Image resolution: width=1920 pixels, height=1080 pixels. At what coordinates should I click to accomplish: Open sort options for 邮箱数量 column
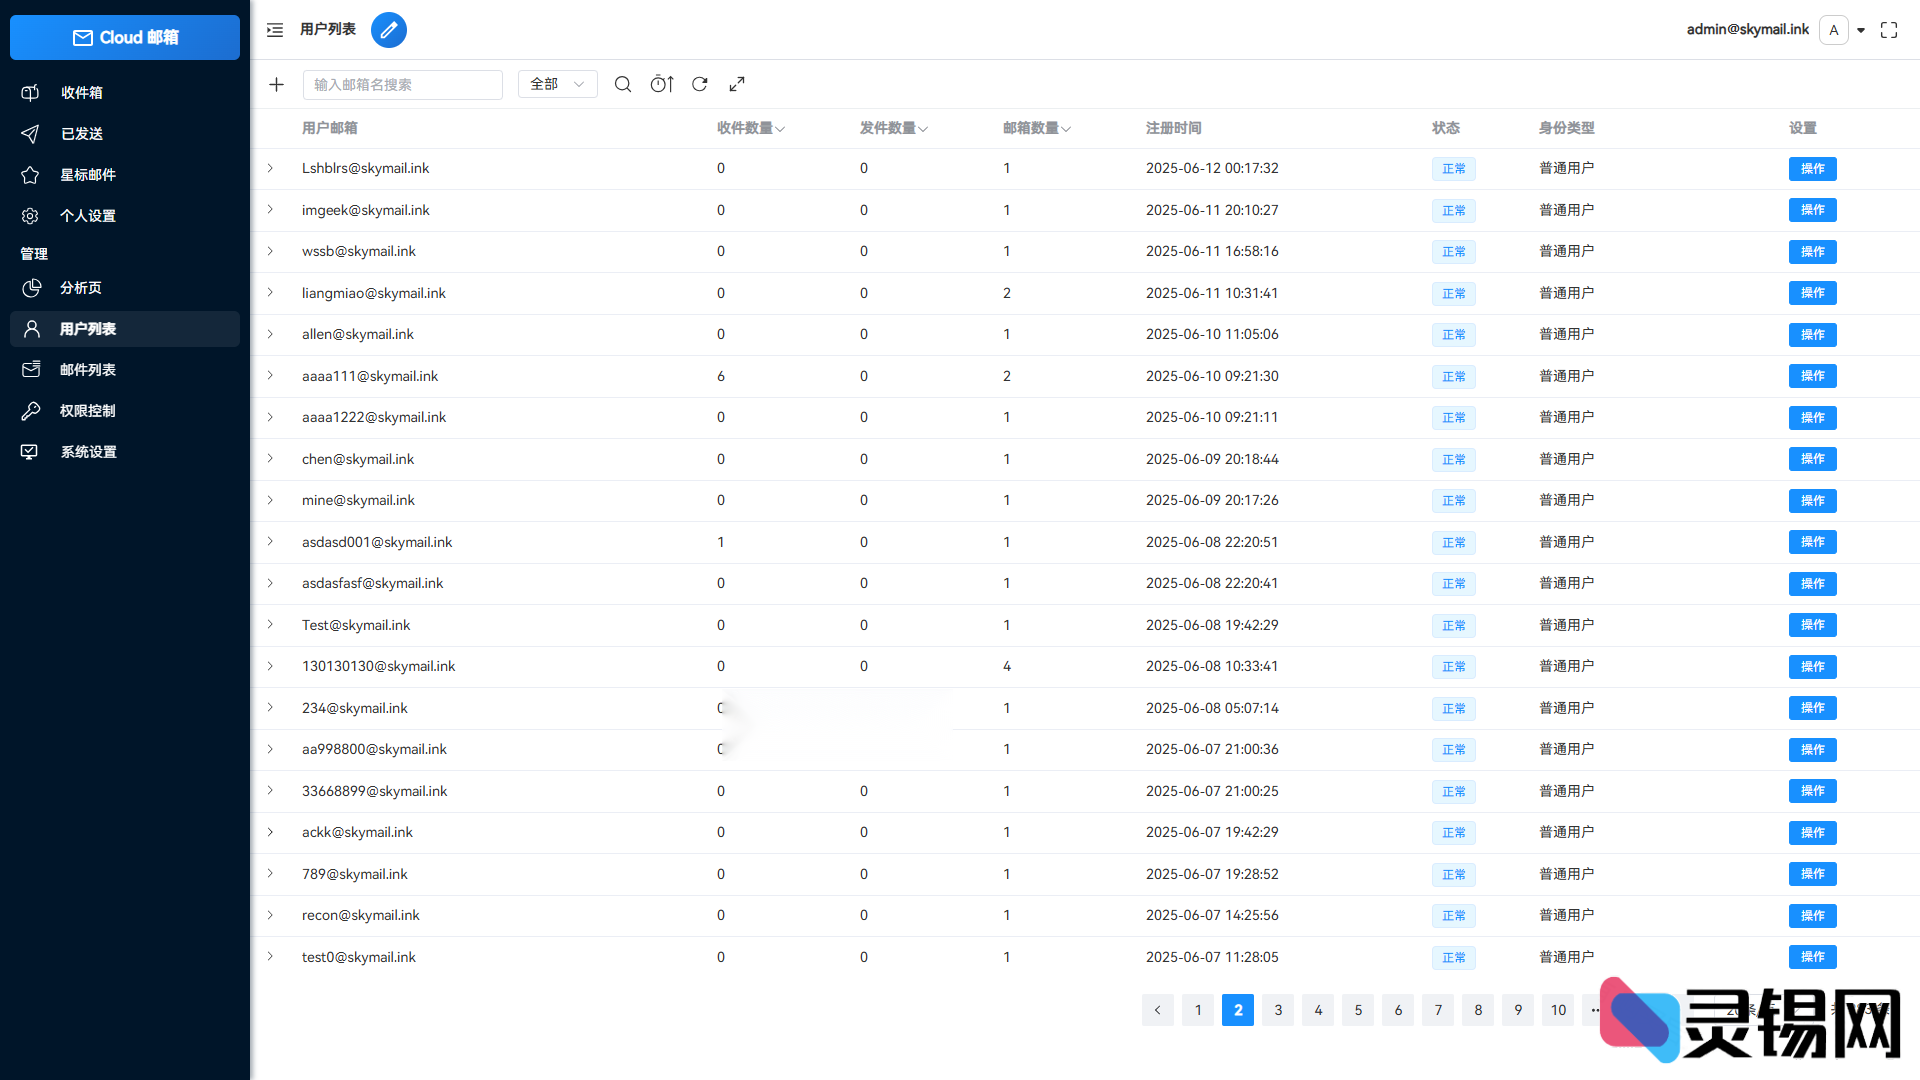click(x=1066, y=128)
